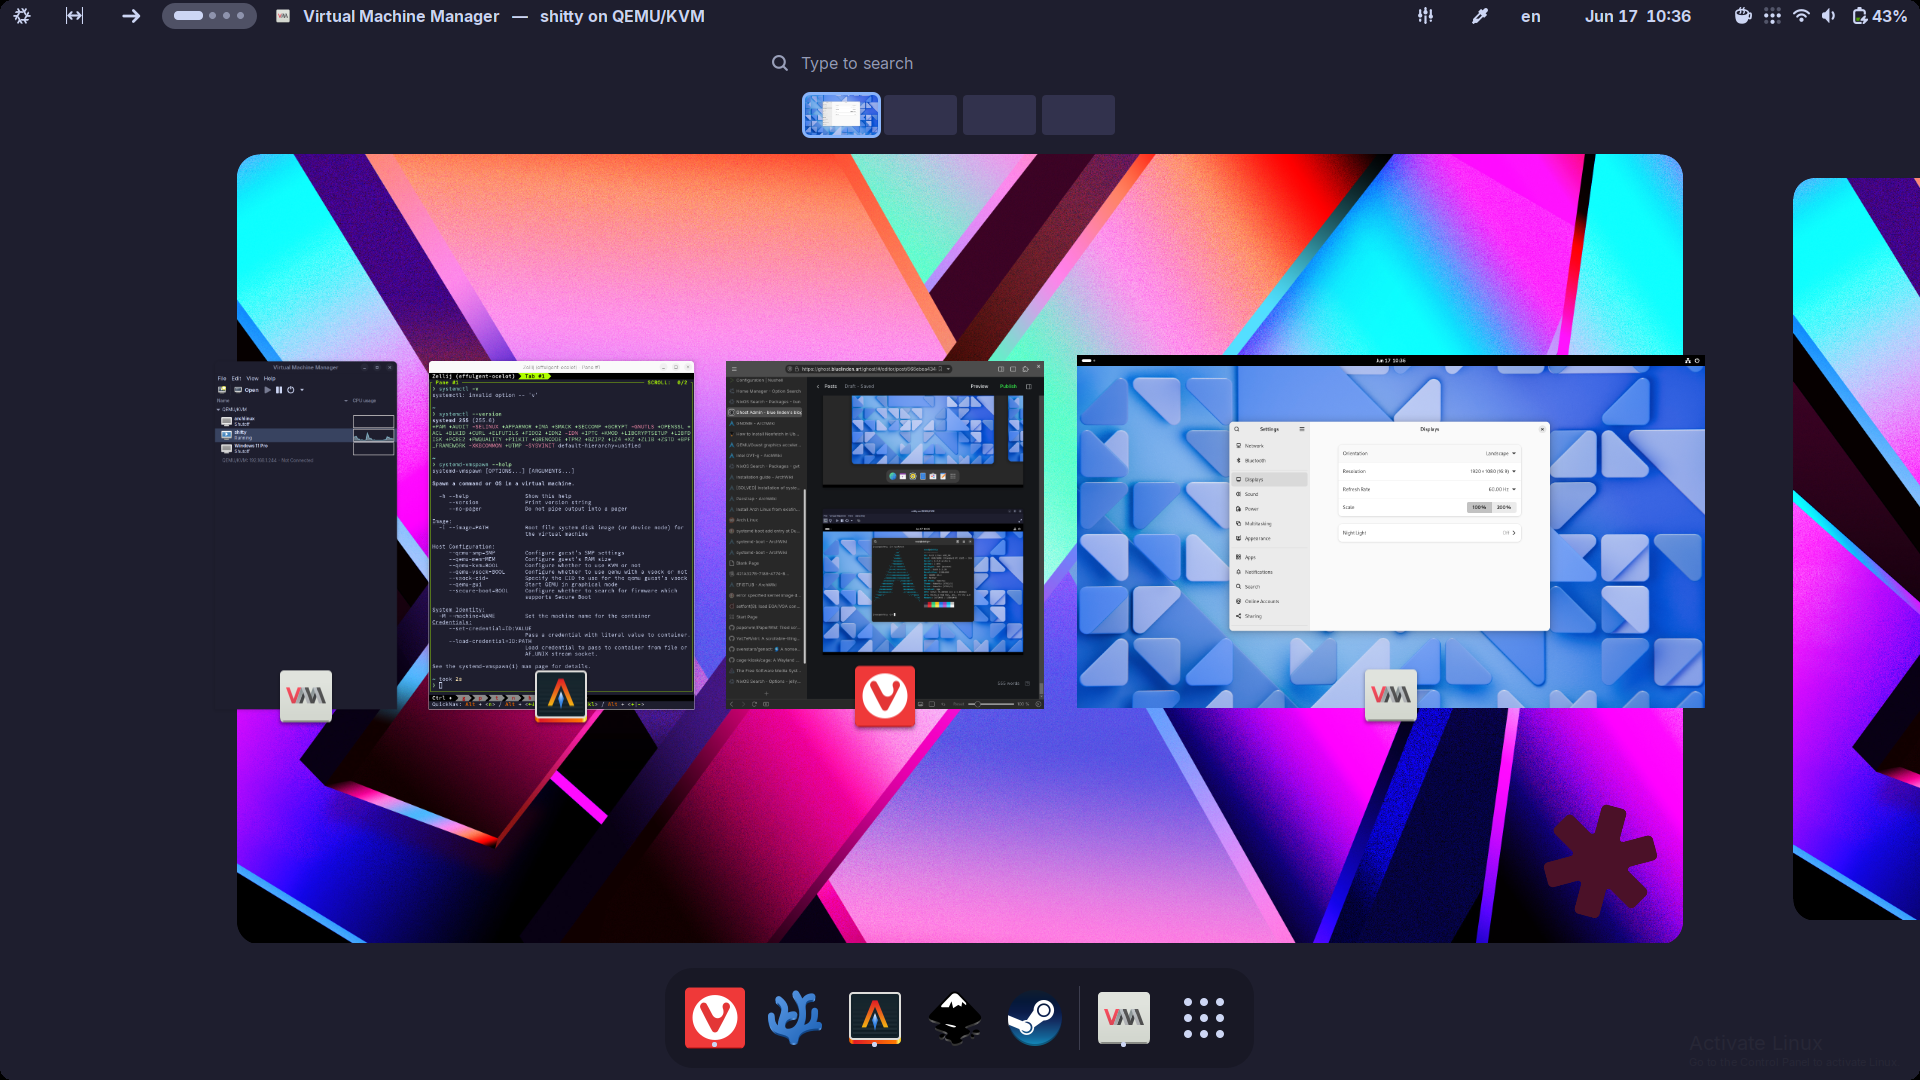Click the dotted grid tray icon
The width and height of the screenshot is (1920, 1080).
[1772, 16]
